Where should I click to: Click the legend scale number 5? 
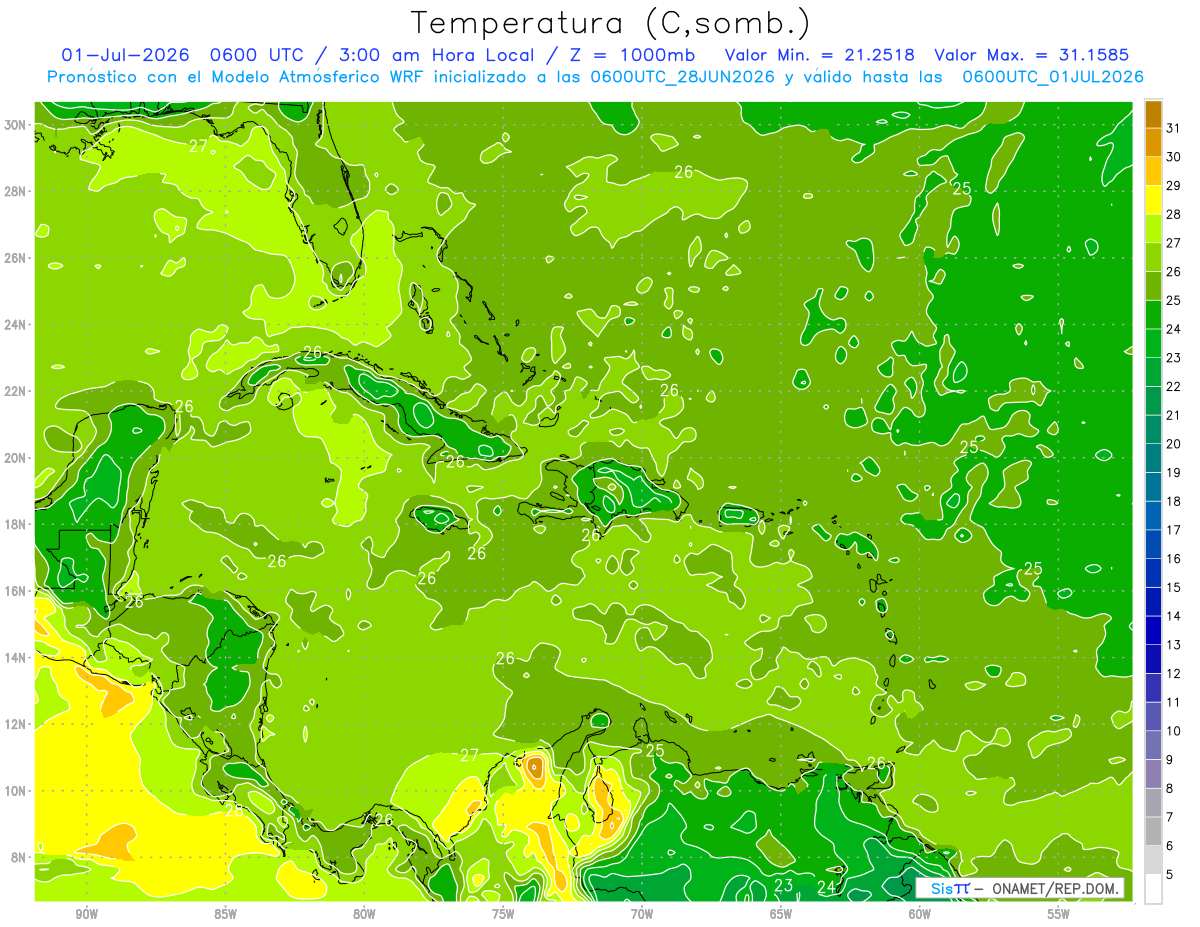[x=1170, y=874]
